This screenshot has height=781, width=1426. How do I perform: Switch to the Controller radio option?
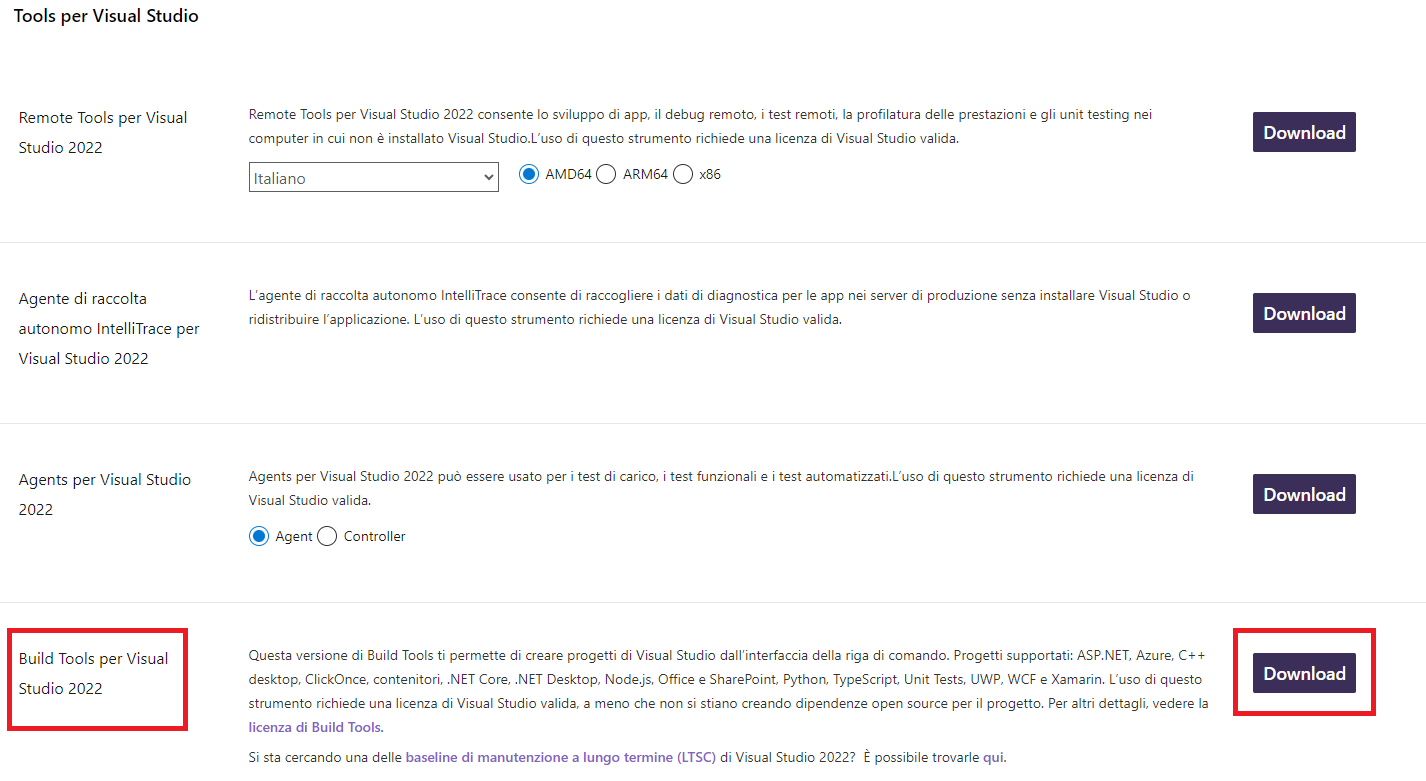click(327, 536)
